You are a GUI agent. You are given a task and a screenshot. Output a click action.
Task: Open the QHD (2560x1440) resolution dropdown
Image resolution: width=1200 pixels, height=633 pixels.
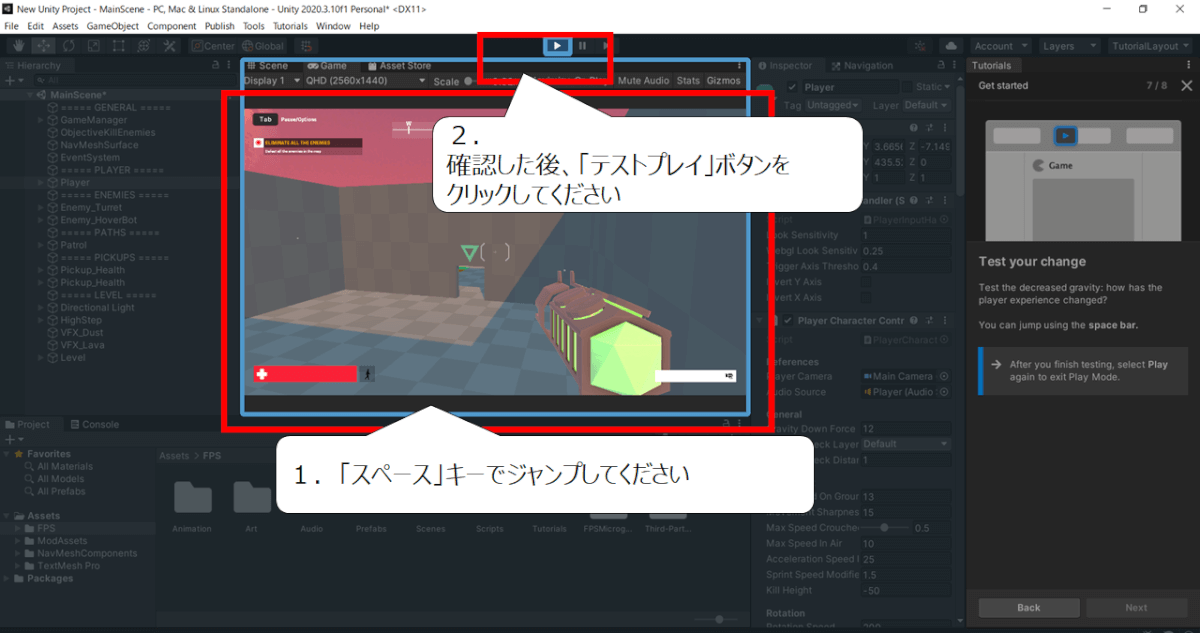tap(365, 81)
